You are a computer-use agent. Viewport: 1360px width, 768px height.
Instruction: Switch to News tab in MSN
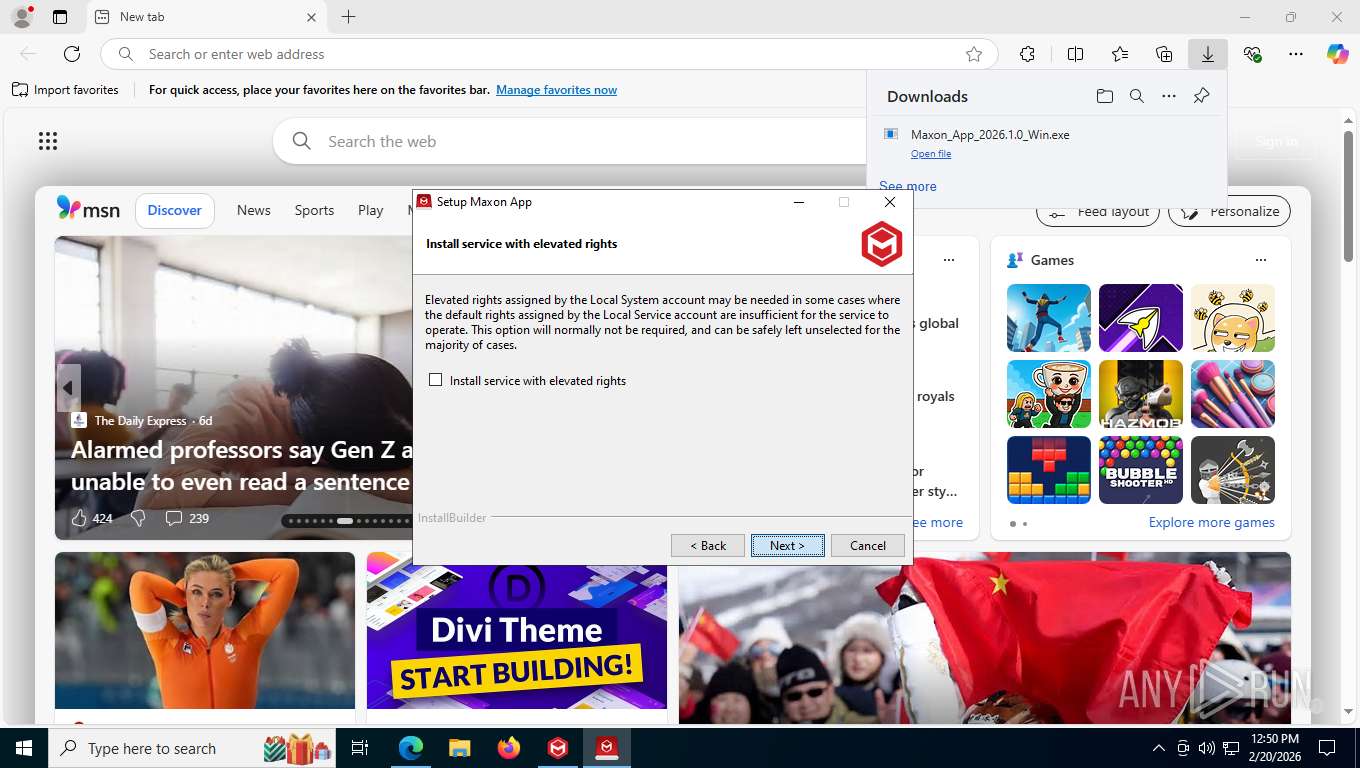[x=254, y=210]
